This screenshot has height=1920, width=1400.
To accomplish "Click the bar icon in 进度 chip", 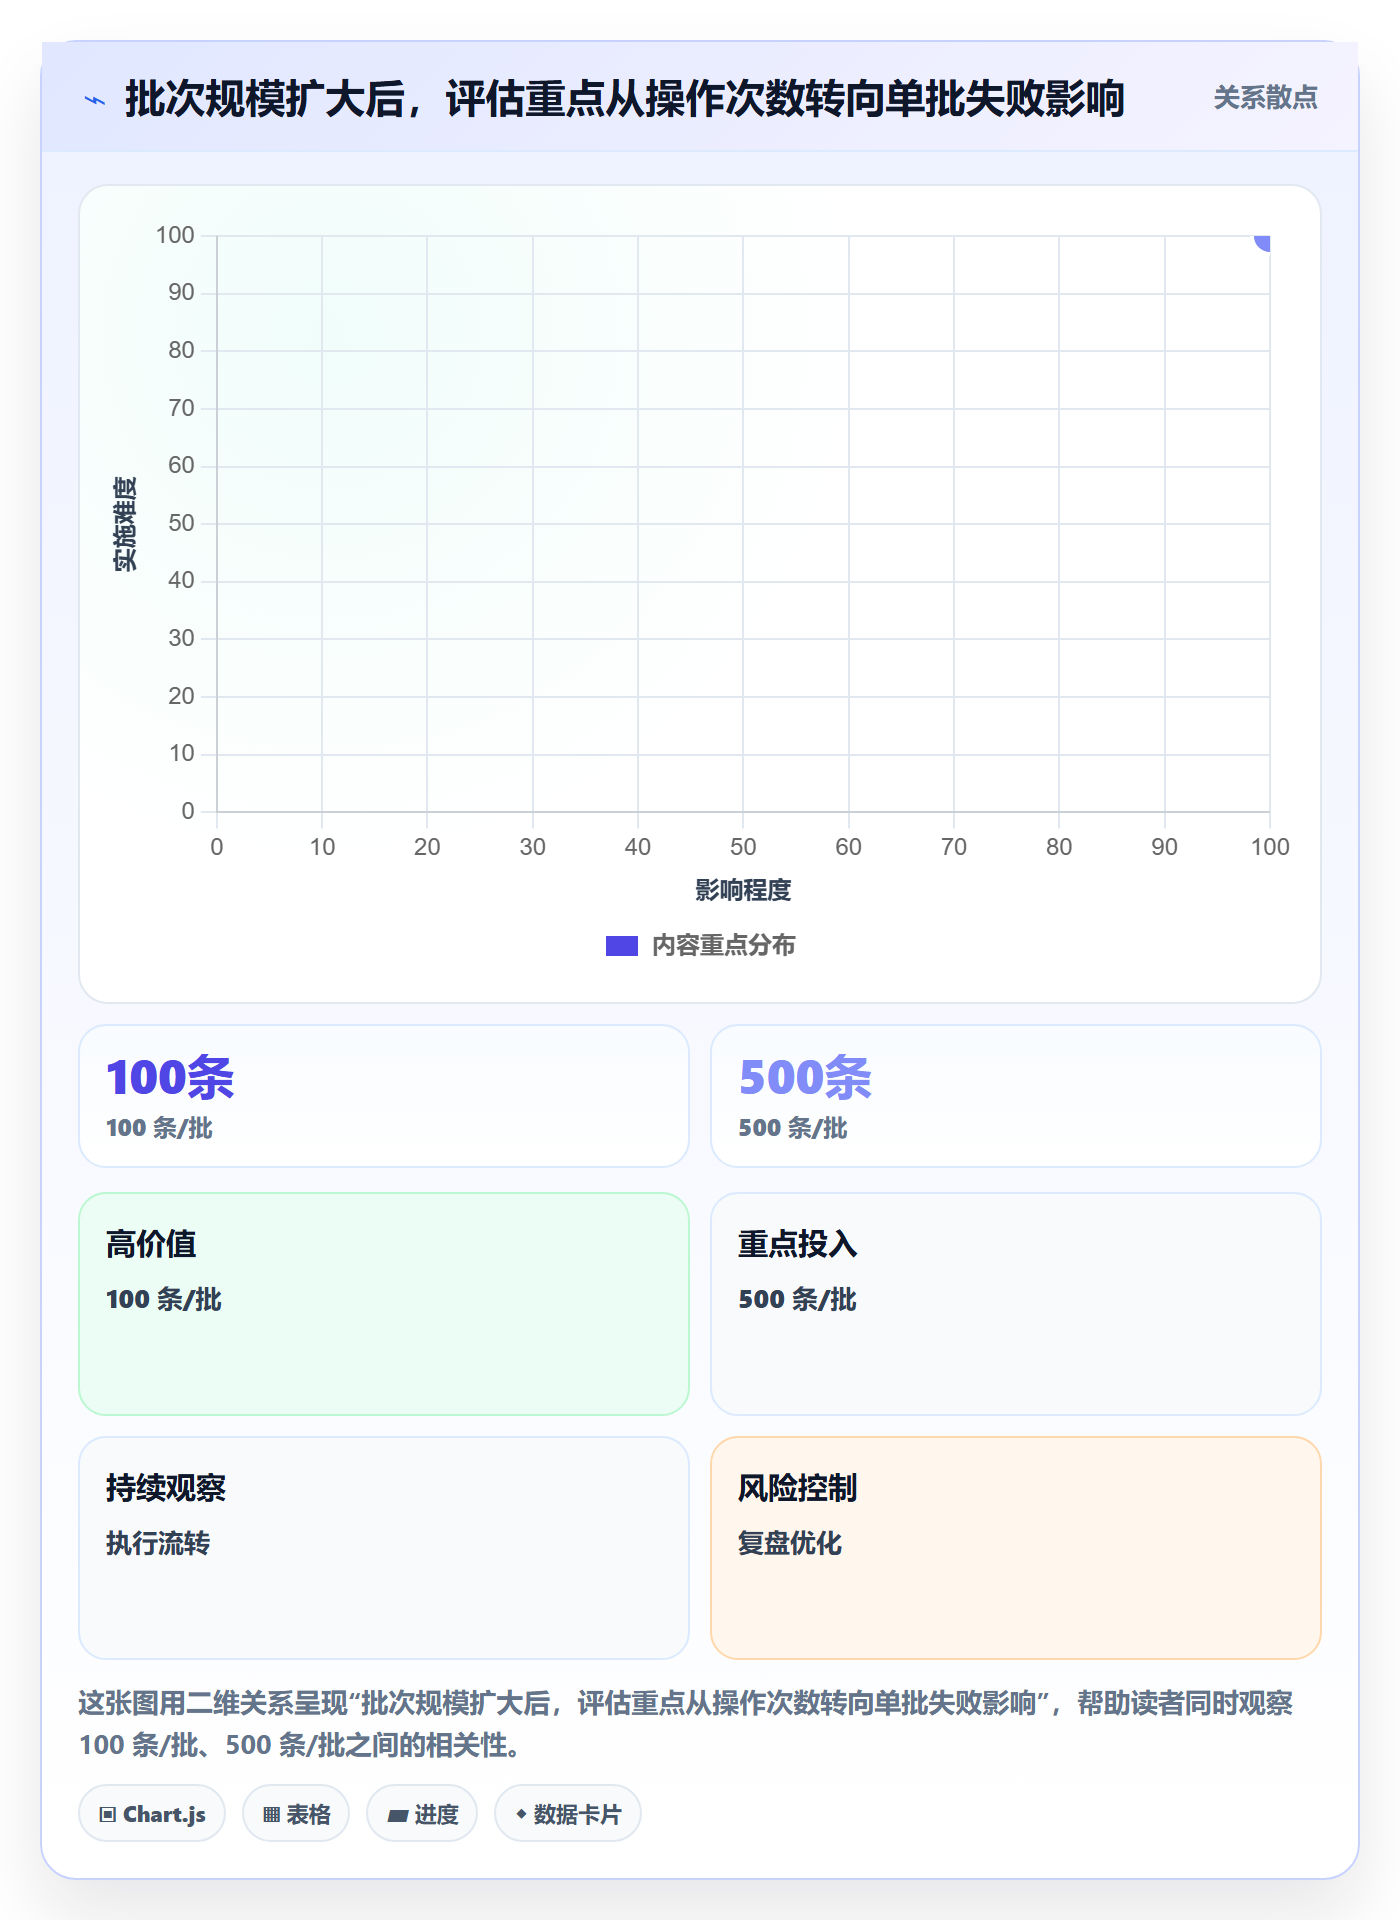I will [398, 1816].
